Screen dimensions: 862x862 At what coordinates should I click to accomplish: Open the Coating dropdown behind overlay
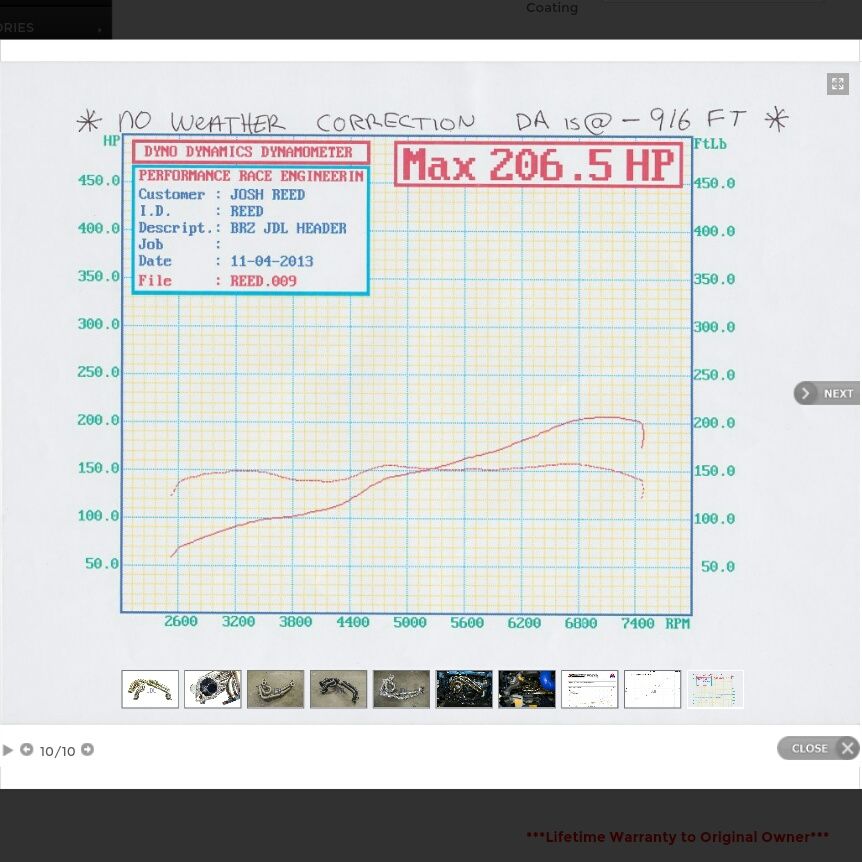coord(712,5)
